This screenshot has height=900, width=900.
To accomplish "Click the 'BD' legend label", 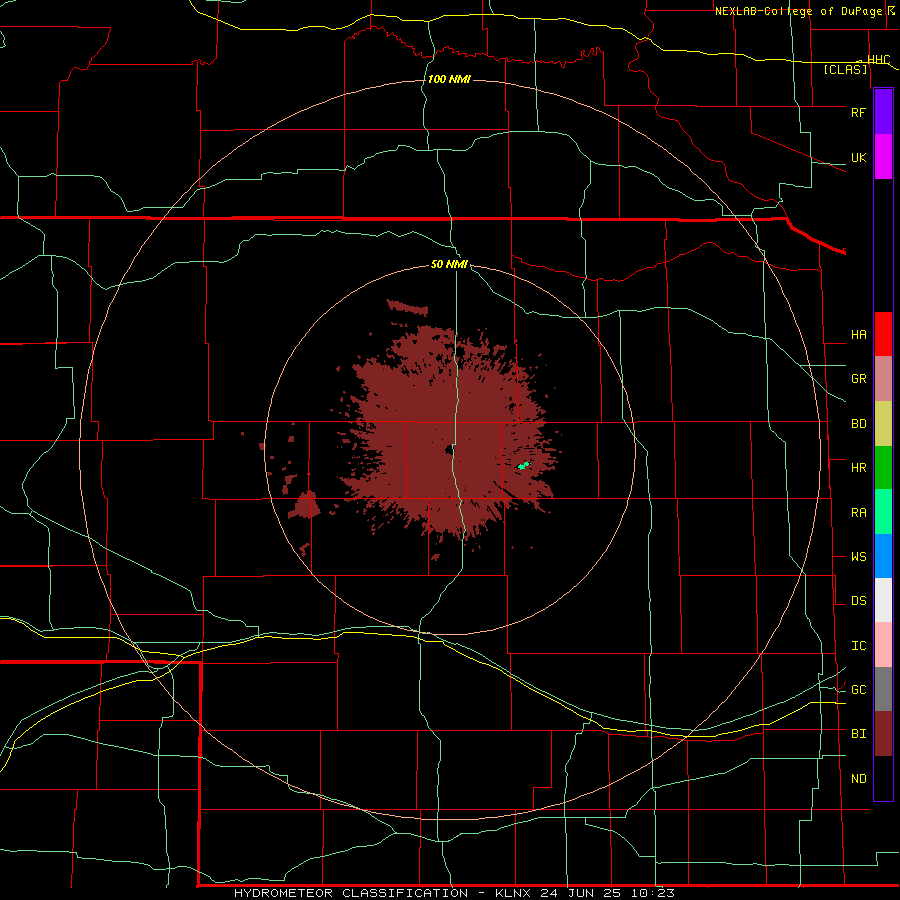I will (x=858, y=424).
